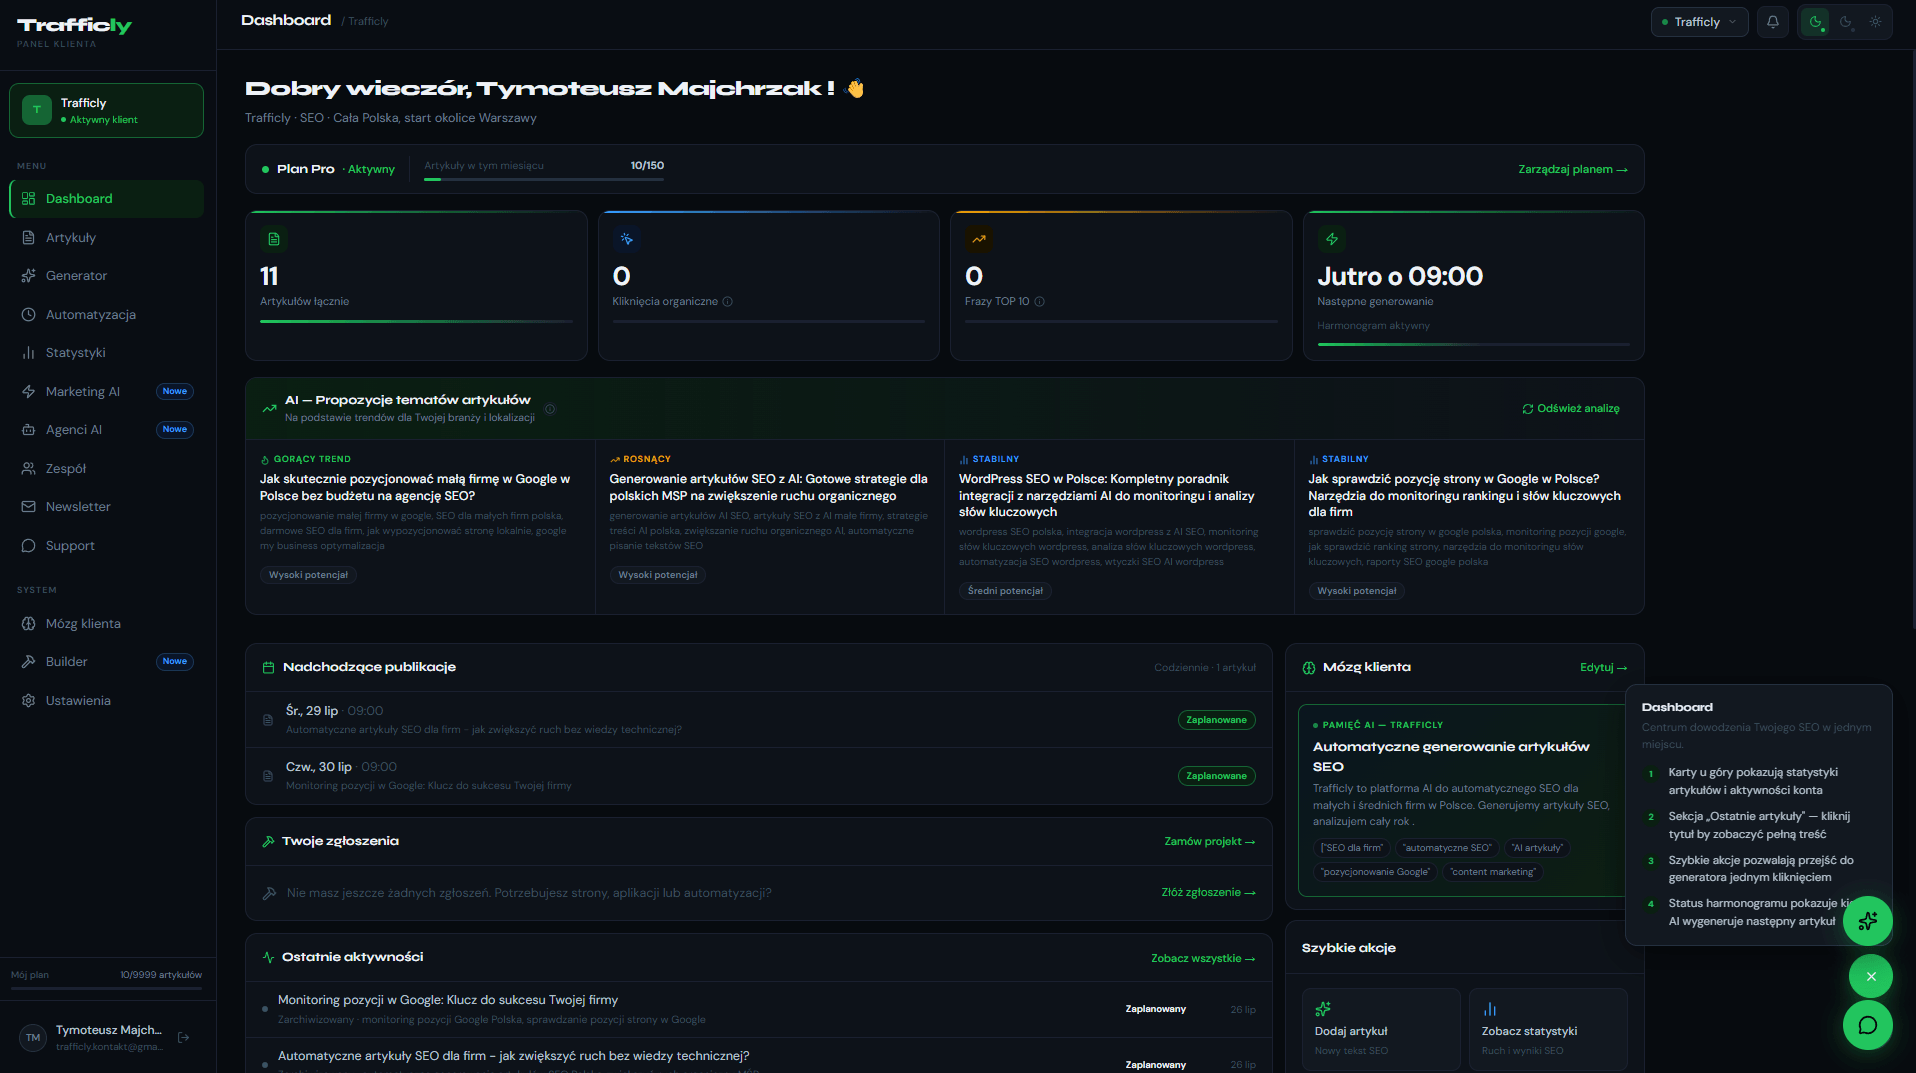Viewport: 1916px width, 1073px height.
Task: Click the Mózg klienta brain icon in sidebar
Action: tap(28, 624)
